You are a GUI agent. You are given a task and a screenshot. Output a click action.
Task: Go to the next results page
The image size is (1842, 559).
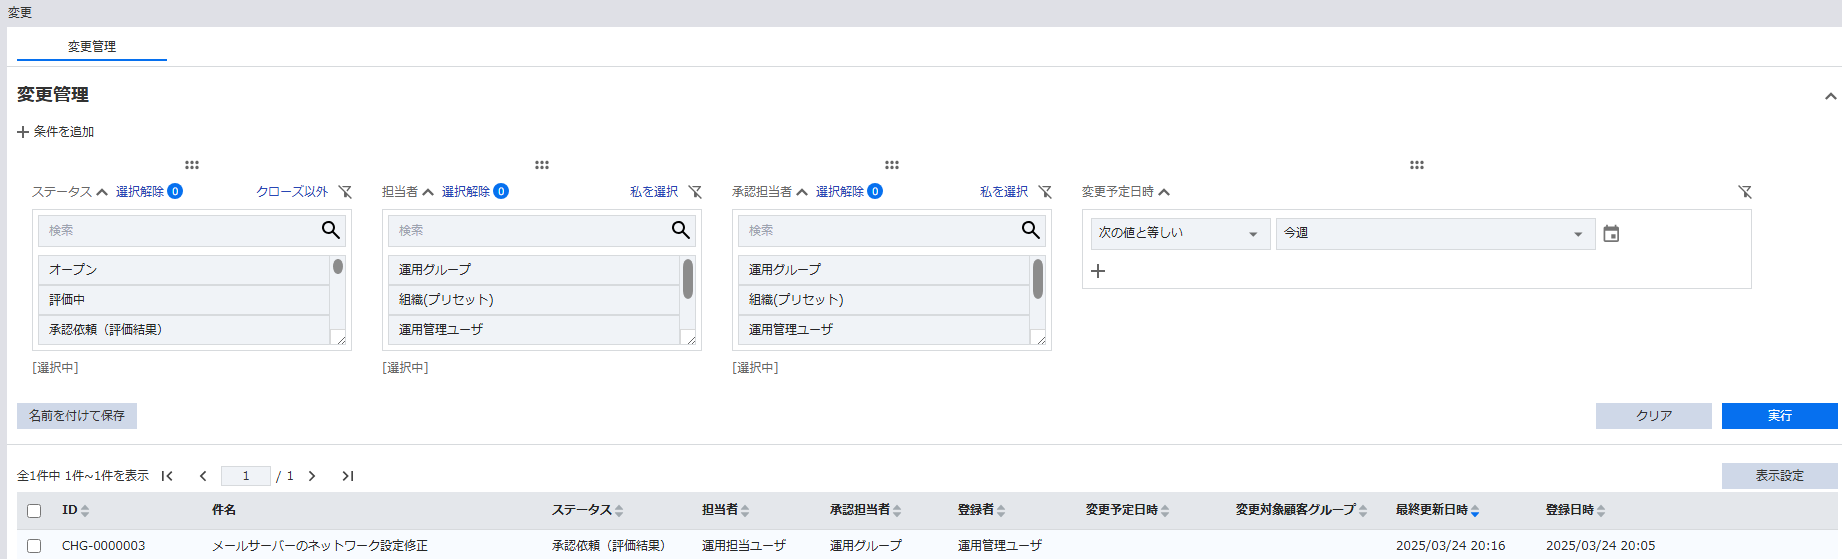[312, 476]
